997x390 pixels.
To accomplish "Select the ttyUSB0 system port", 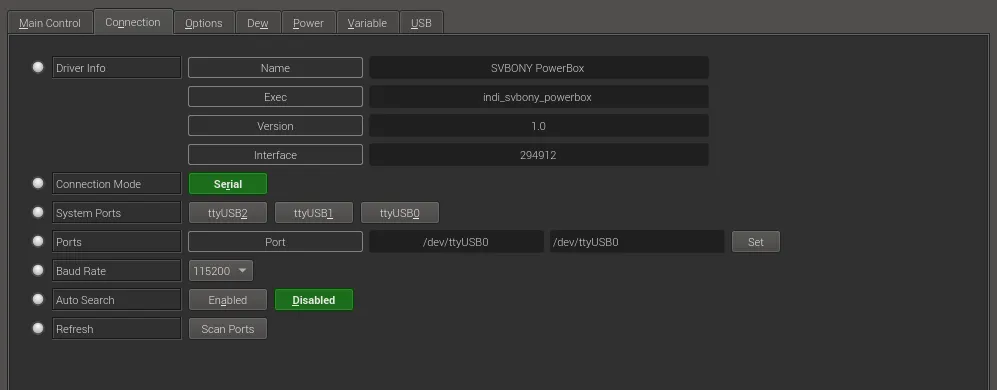I will (399, 213).
